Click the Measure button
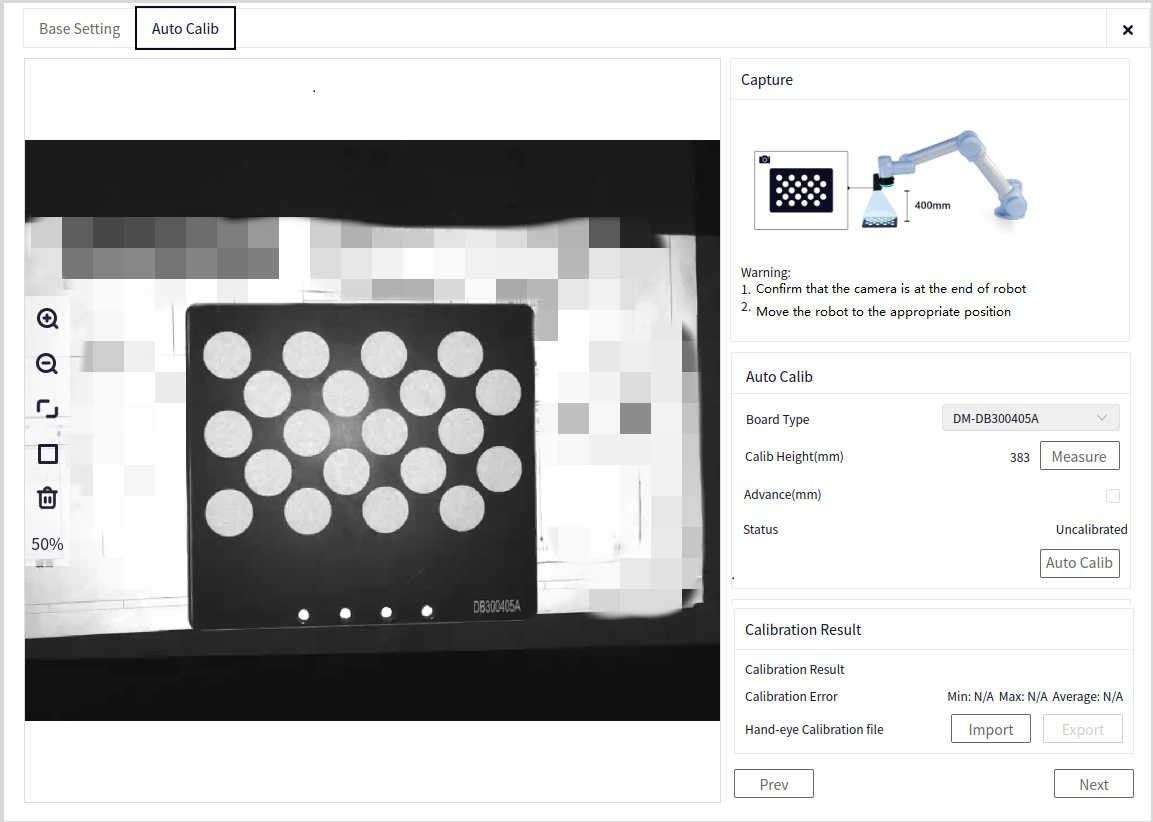This screenshot has height=822, width=1153. point(1079,456)
